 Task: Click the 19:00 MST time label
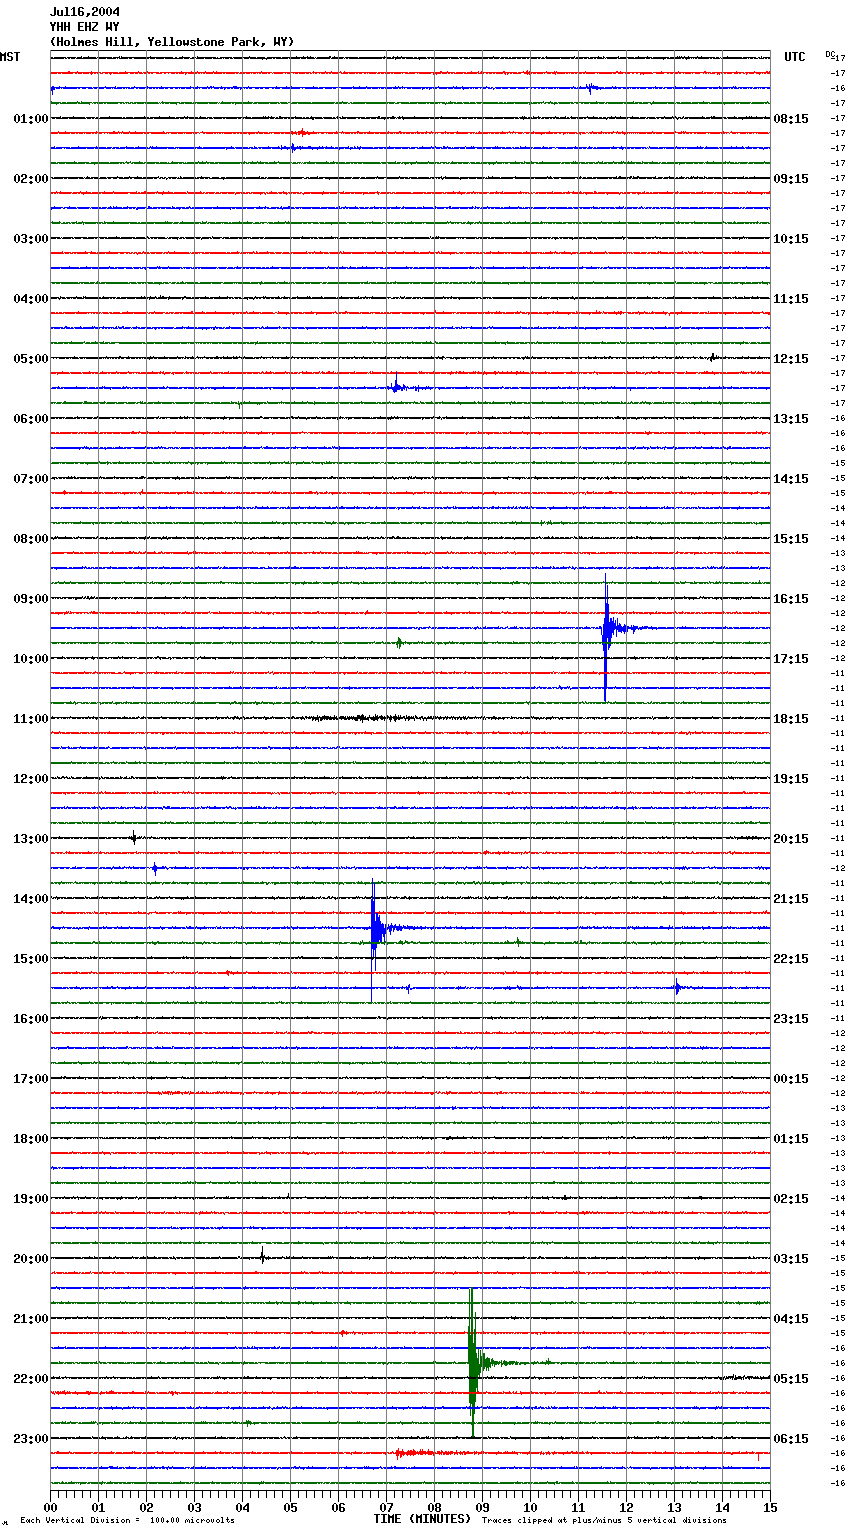31,1199
